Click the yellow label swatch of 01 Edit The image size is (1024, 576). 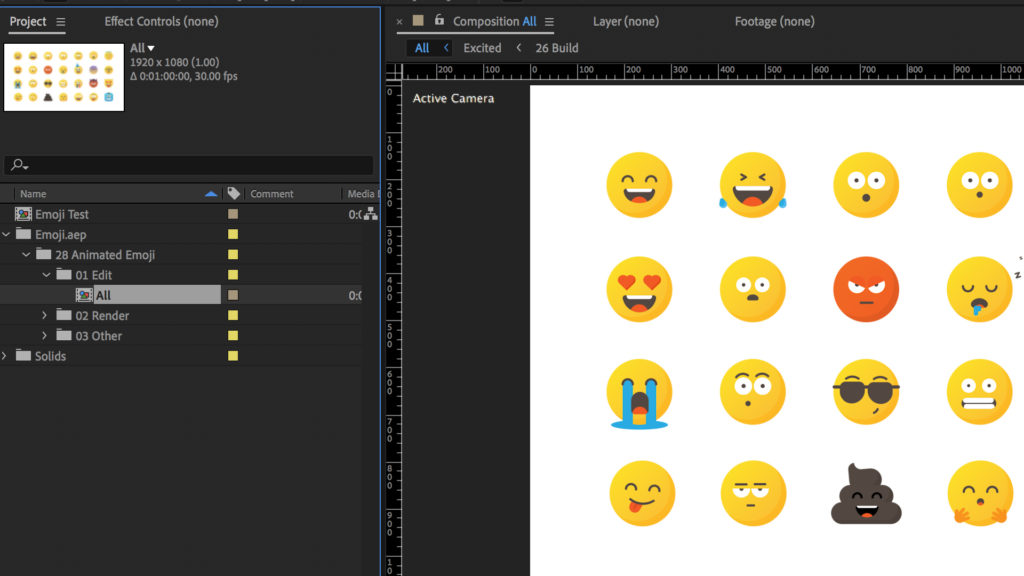pos(233,275)
